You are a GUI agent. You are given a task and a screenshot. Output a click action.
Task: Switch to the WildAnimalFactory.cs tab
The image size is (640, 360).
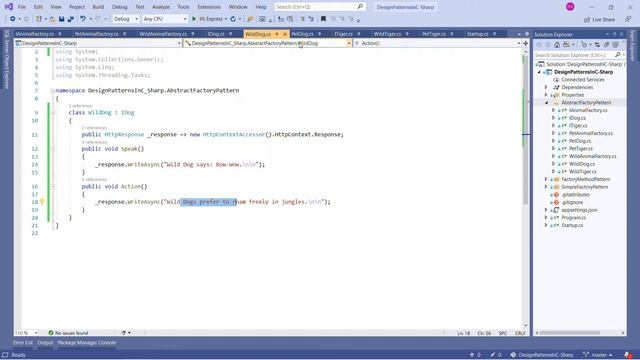point(163,34)
